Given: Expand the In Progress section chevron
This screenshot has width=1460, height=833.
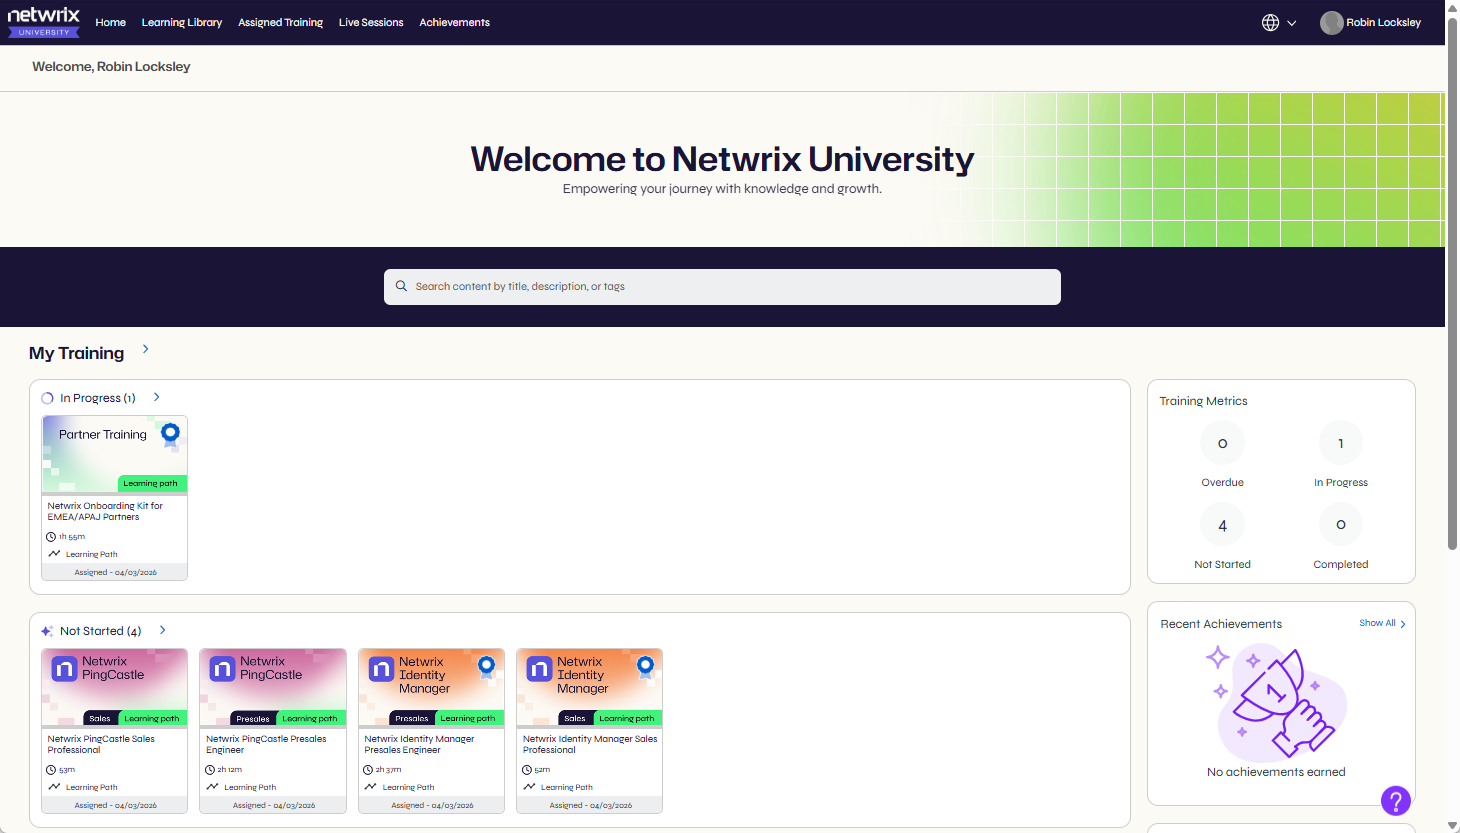Looking at the screenshot, I should 156,397.
